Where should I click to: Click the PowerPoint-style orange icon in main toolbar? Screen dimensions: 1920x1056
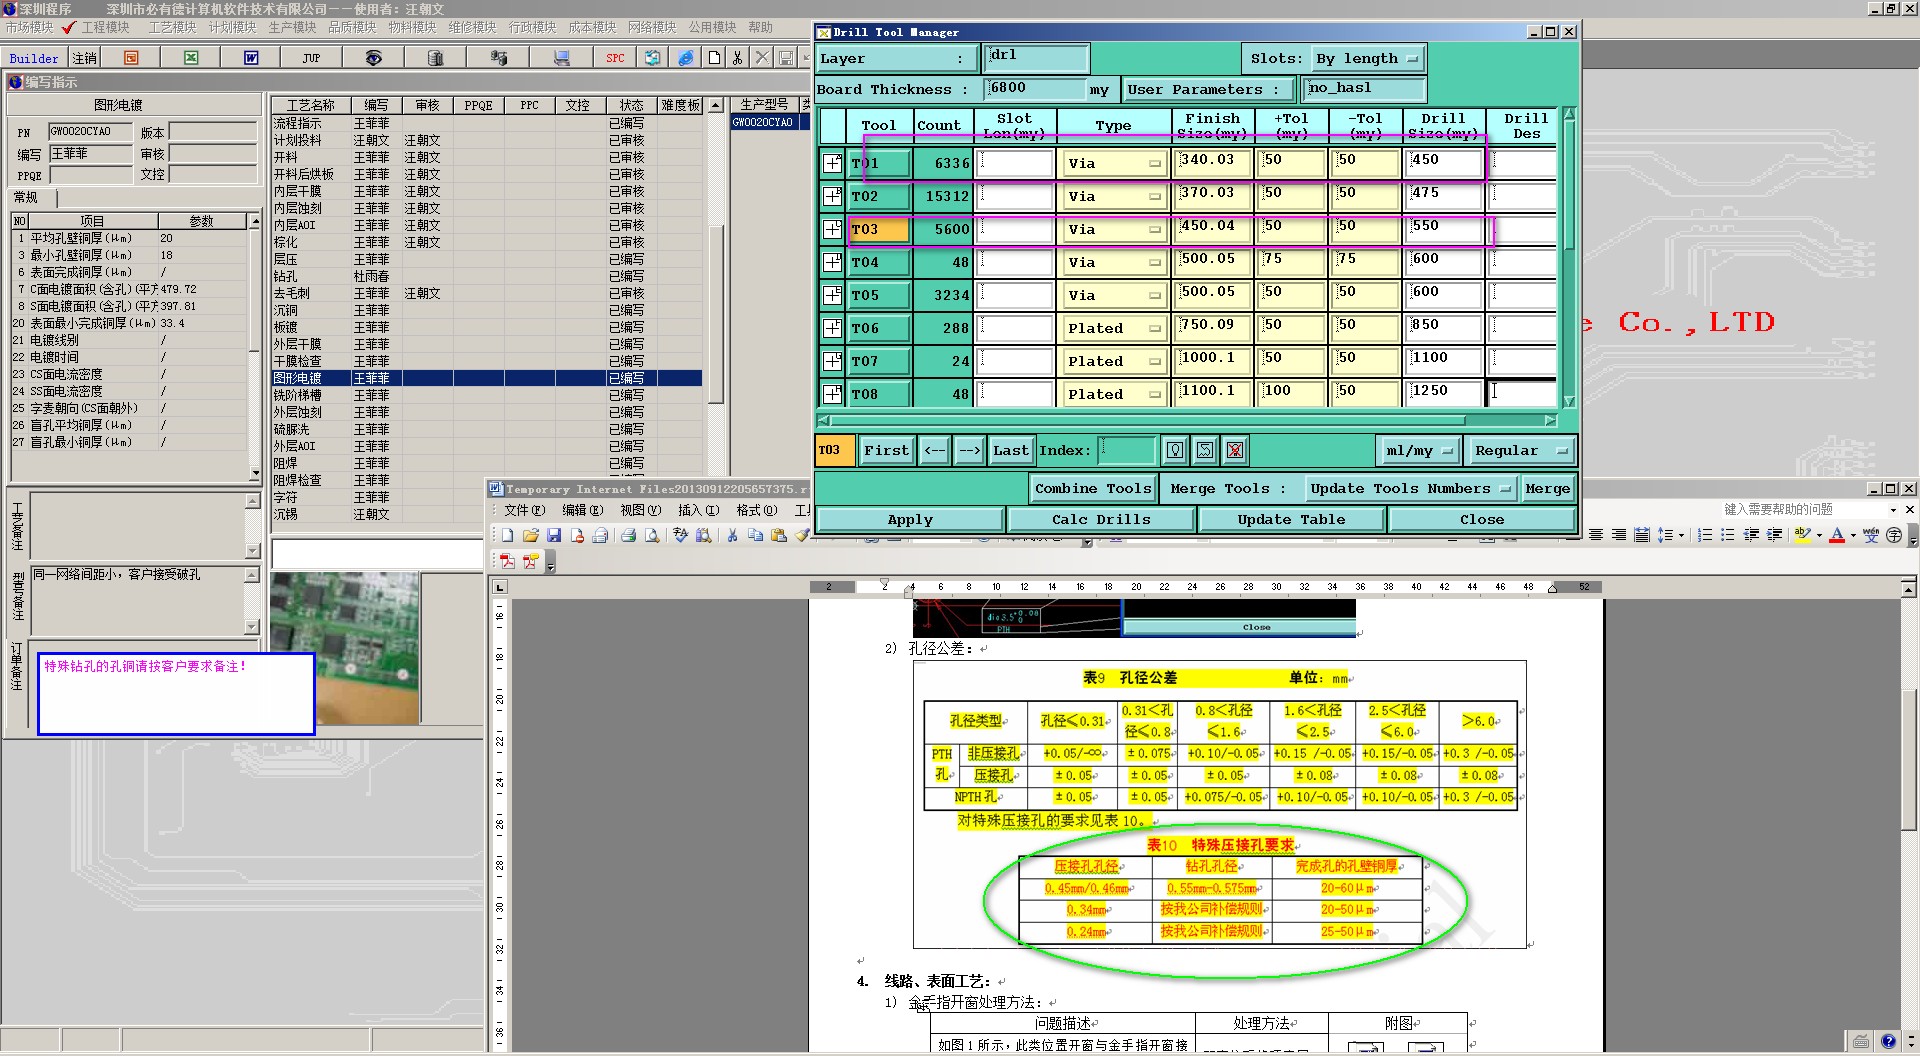tap(131, 58)
